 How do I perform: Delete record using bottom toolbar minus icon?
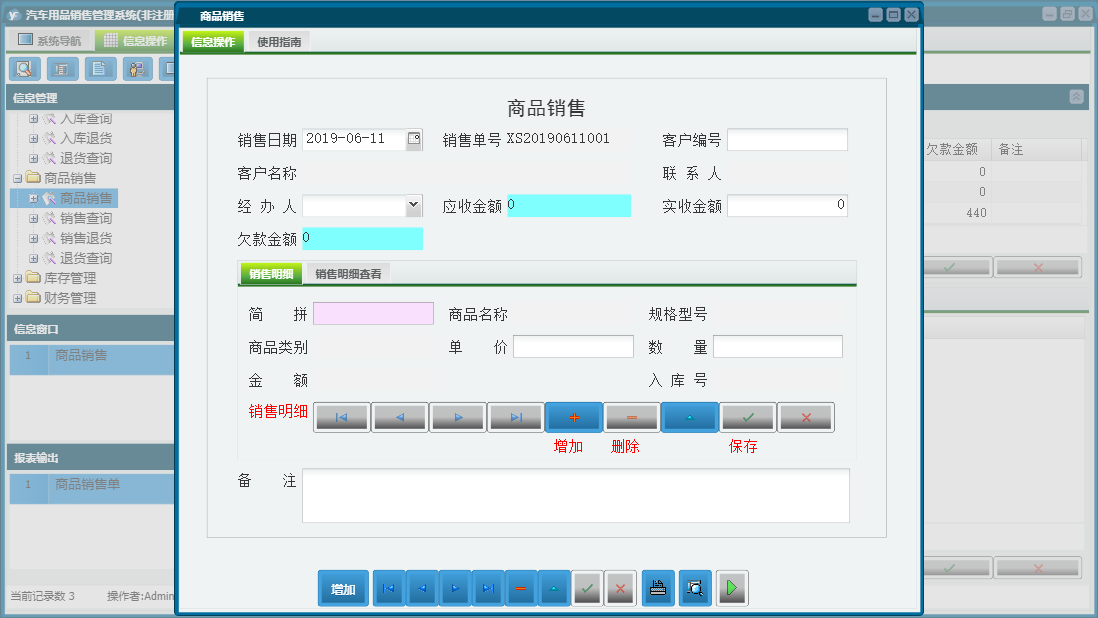(521, 588)
